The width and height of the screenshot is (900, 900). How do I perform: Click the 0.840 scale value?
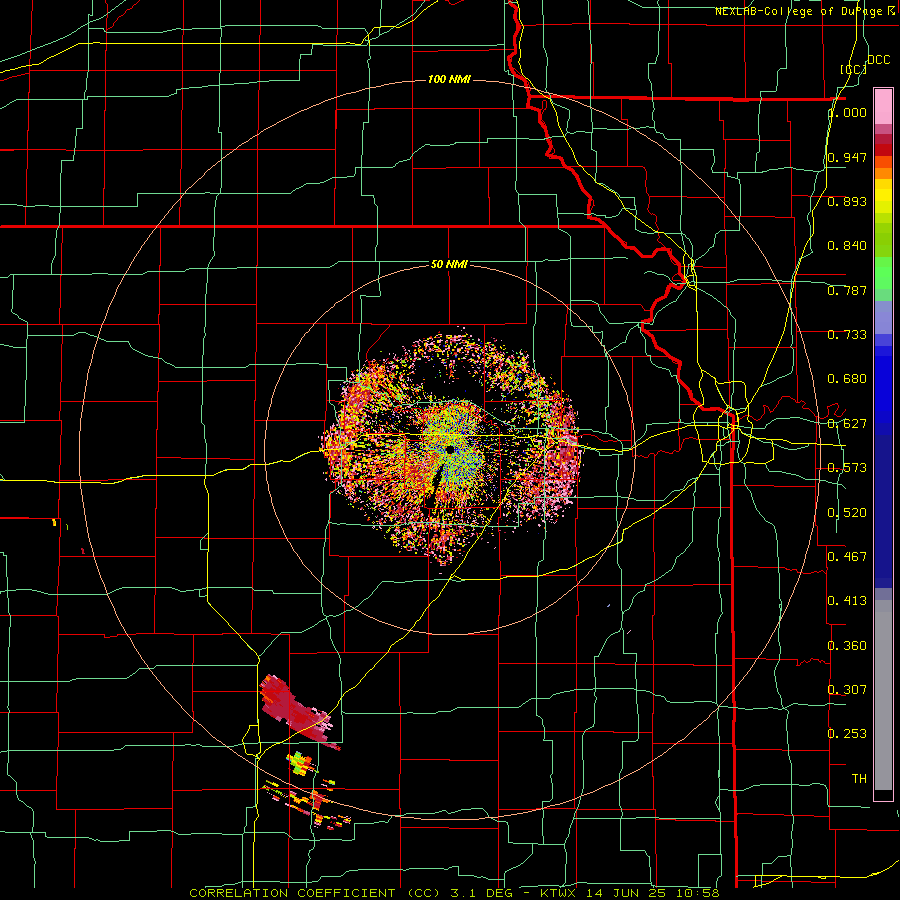click(847, 246)
